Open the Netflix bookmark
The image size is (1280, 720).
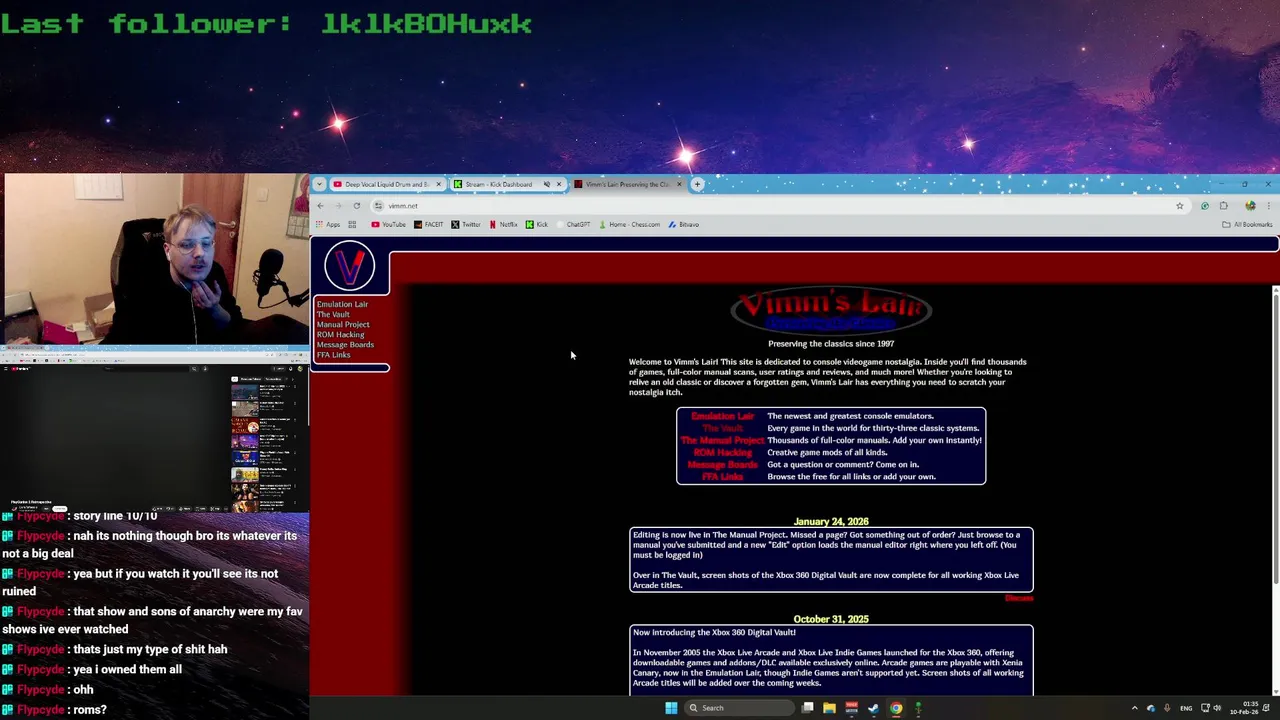click(503, 225)
